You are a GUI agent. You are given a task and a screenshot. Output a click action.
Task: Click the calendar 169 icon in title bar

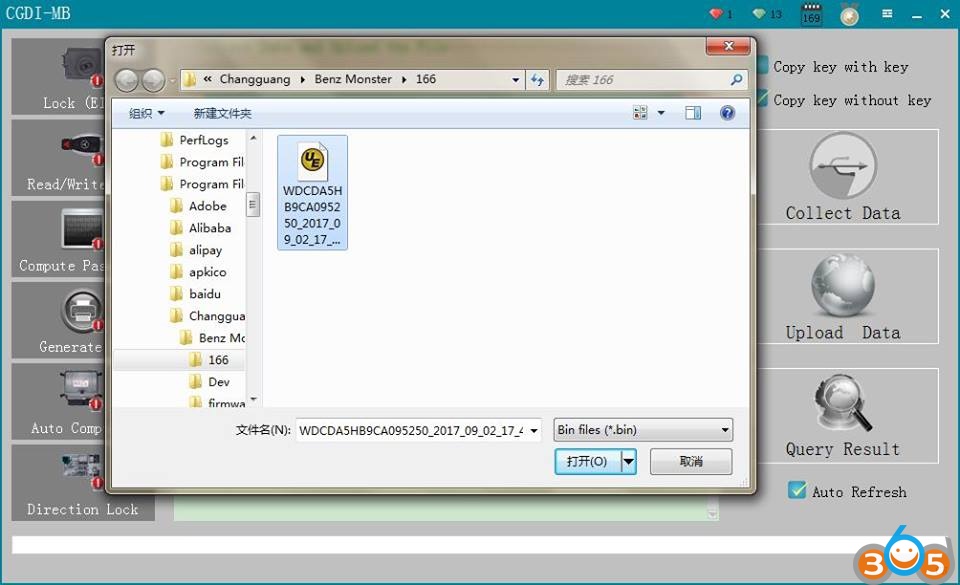point(811,14)
